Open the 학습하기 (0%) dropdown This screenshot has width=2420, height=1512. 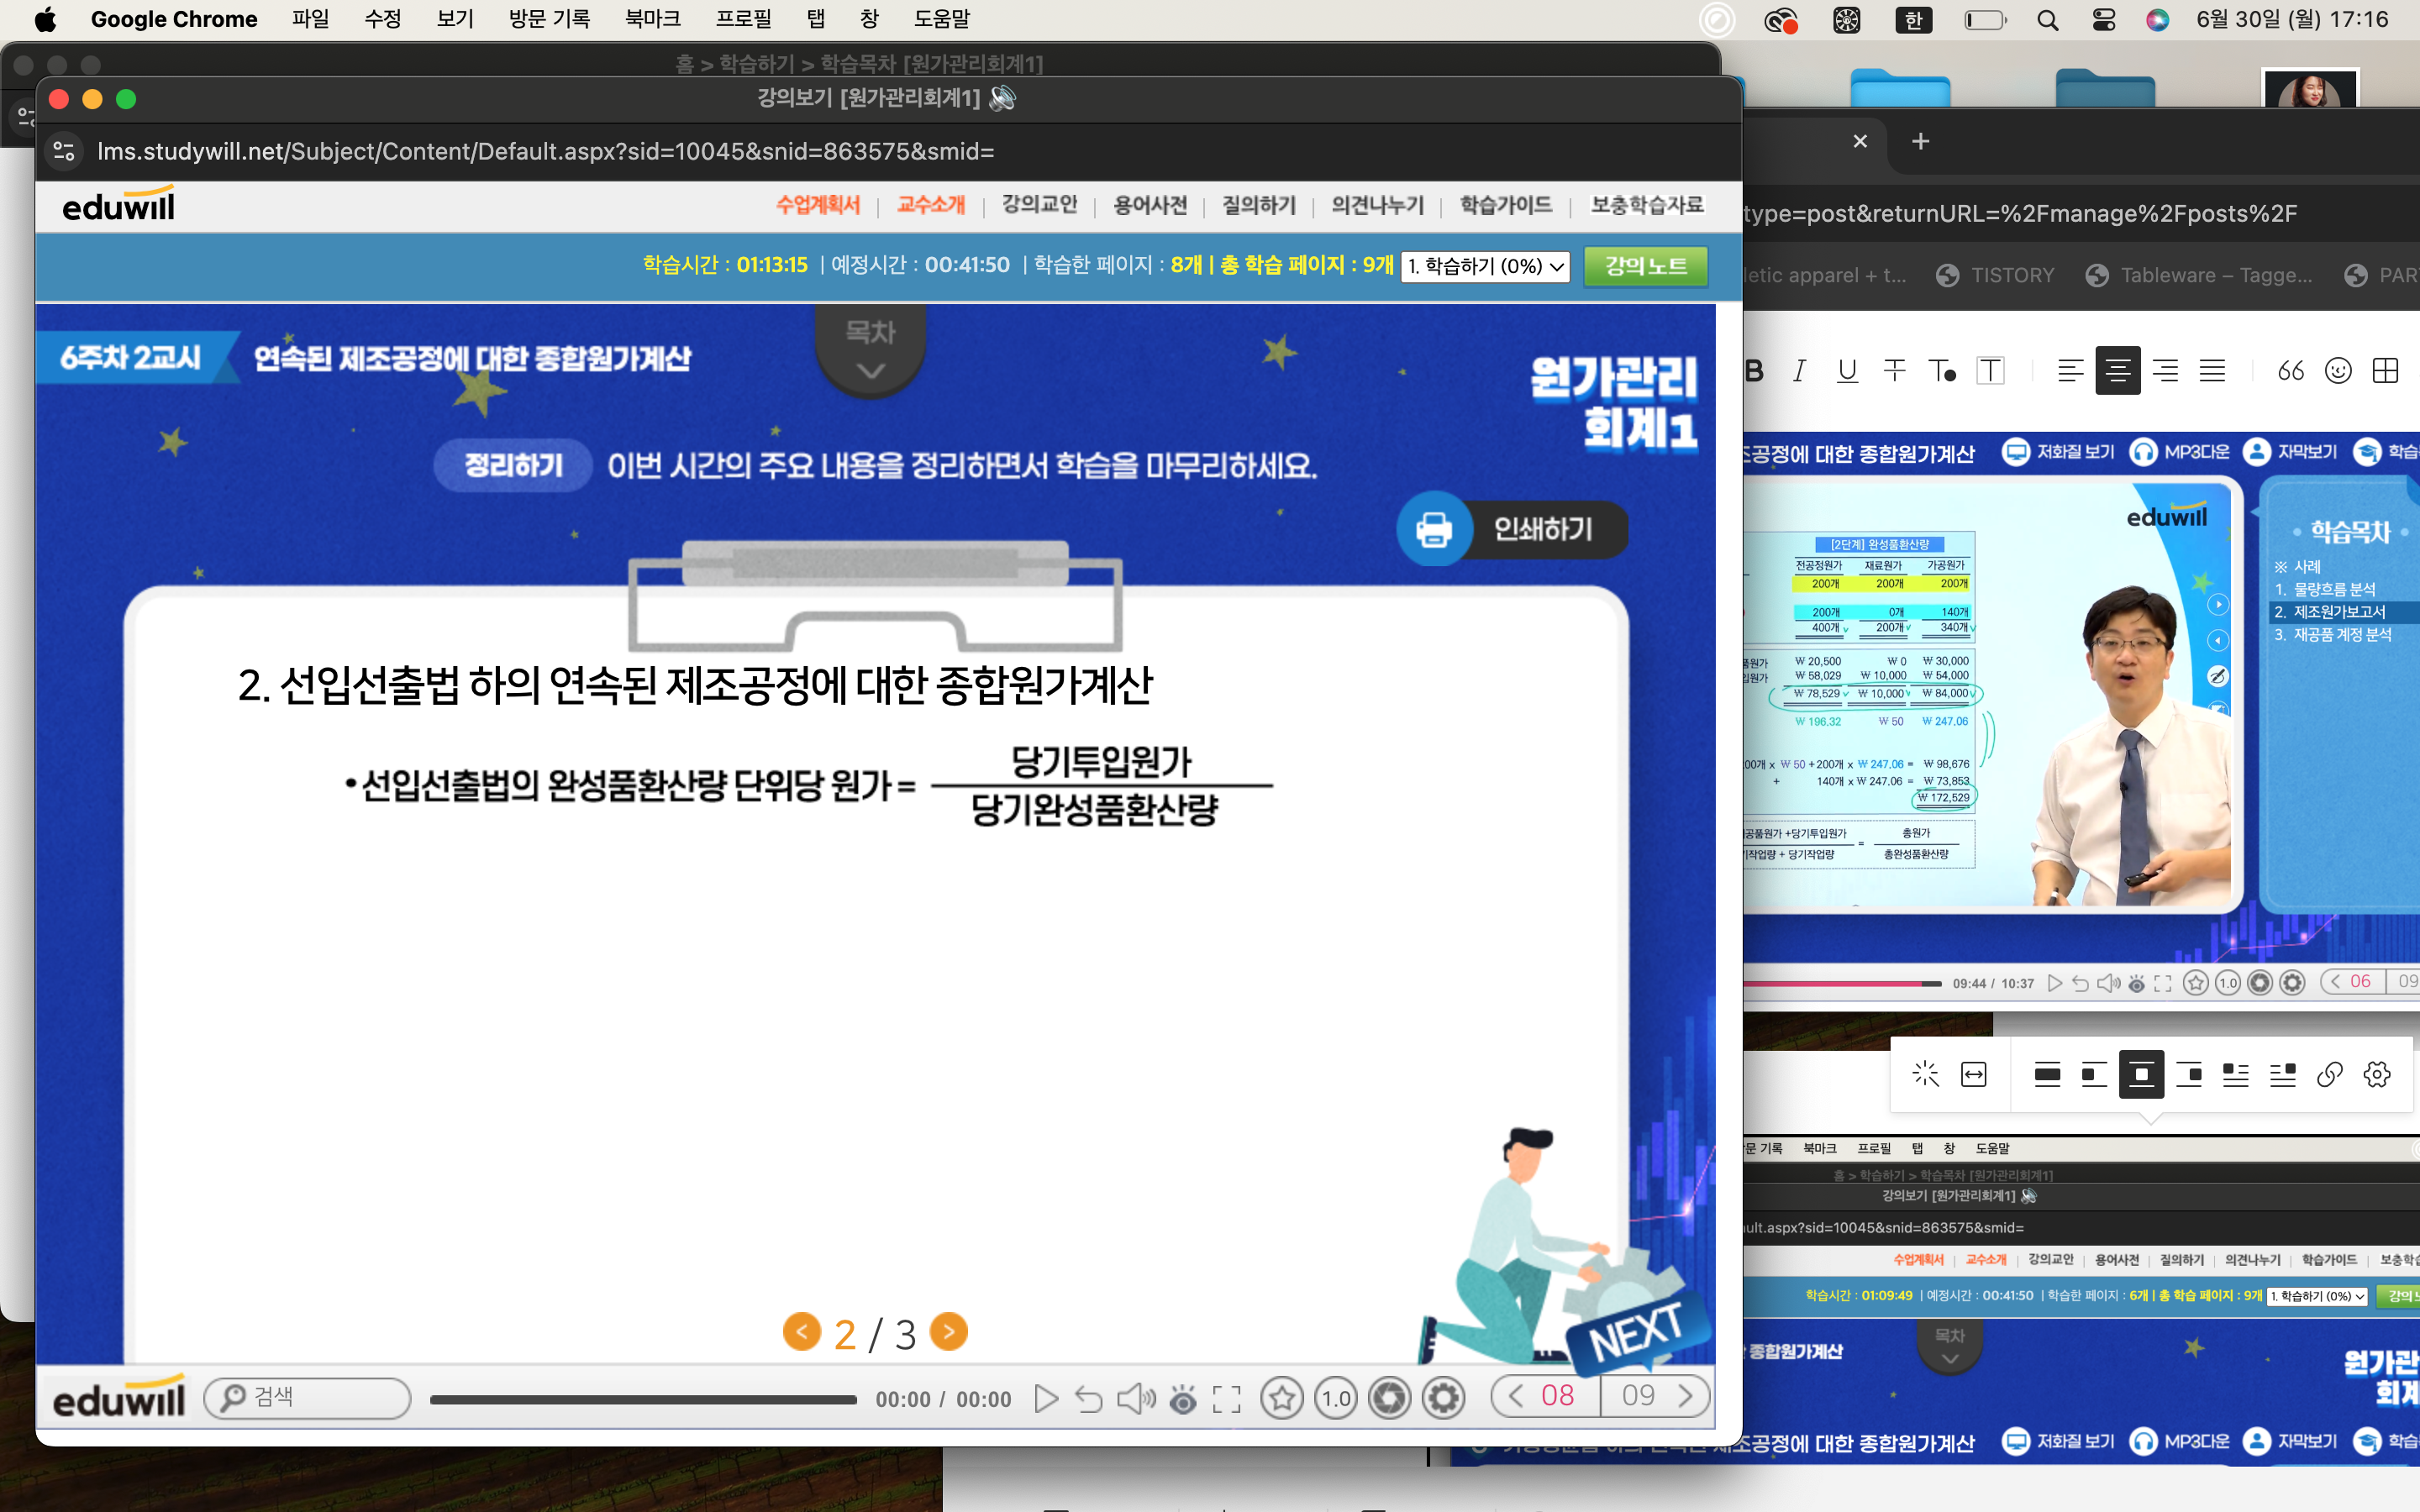(1485, 266)
